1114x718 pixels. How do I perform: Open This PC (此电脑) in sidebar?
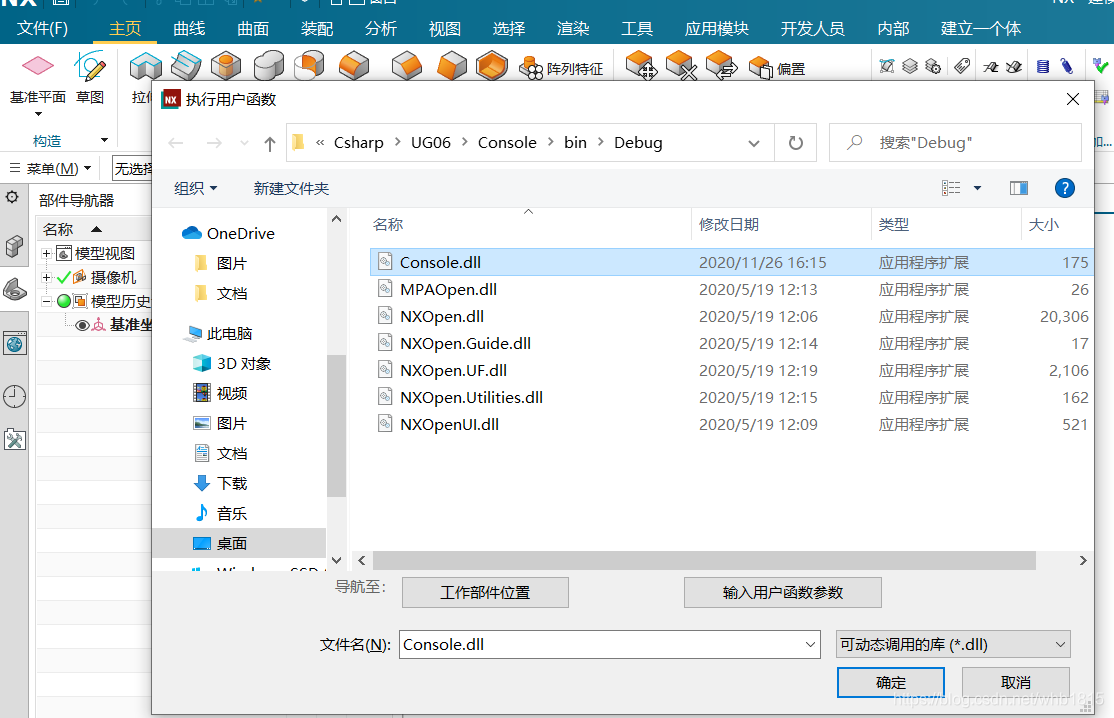point(220,333)
